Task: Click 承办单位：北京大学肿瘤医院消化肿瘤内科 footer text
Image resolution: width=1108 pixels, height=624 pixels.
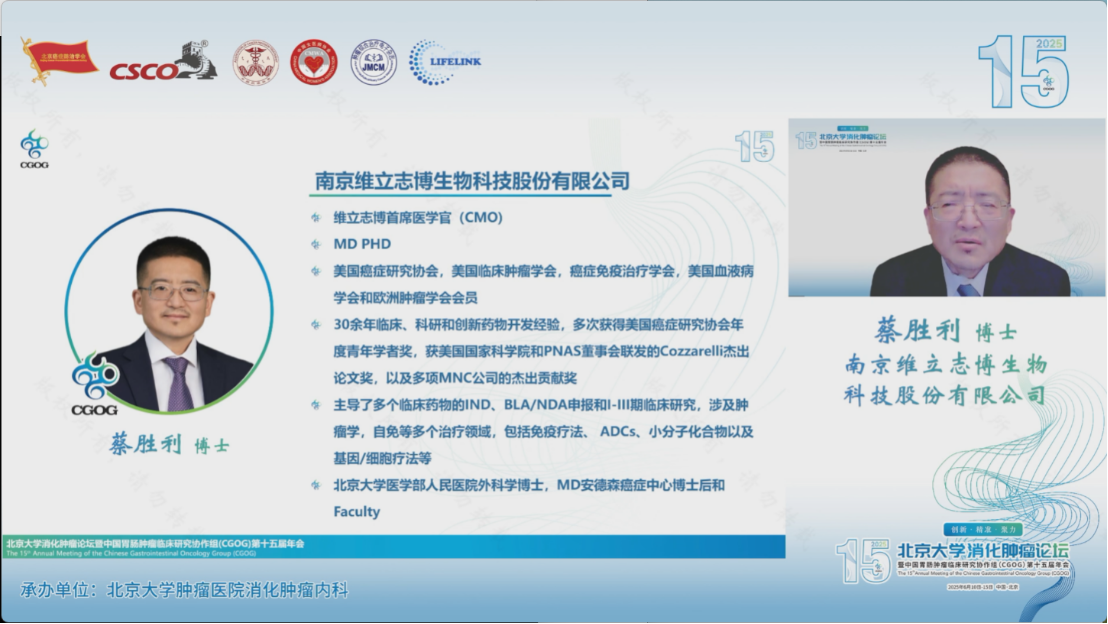Action: click(184, 590)
